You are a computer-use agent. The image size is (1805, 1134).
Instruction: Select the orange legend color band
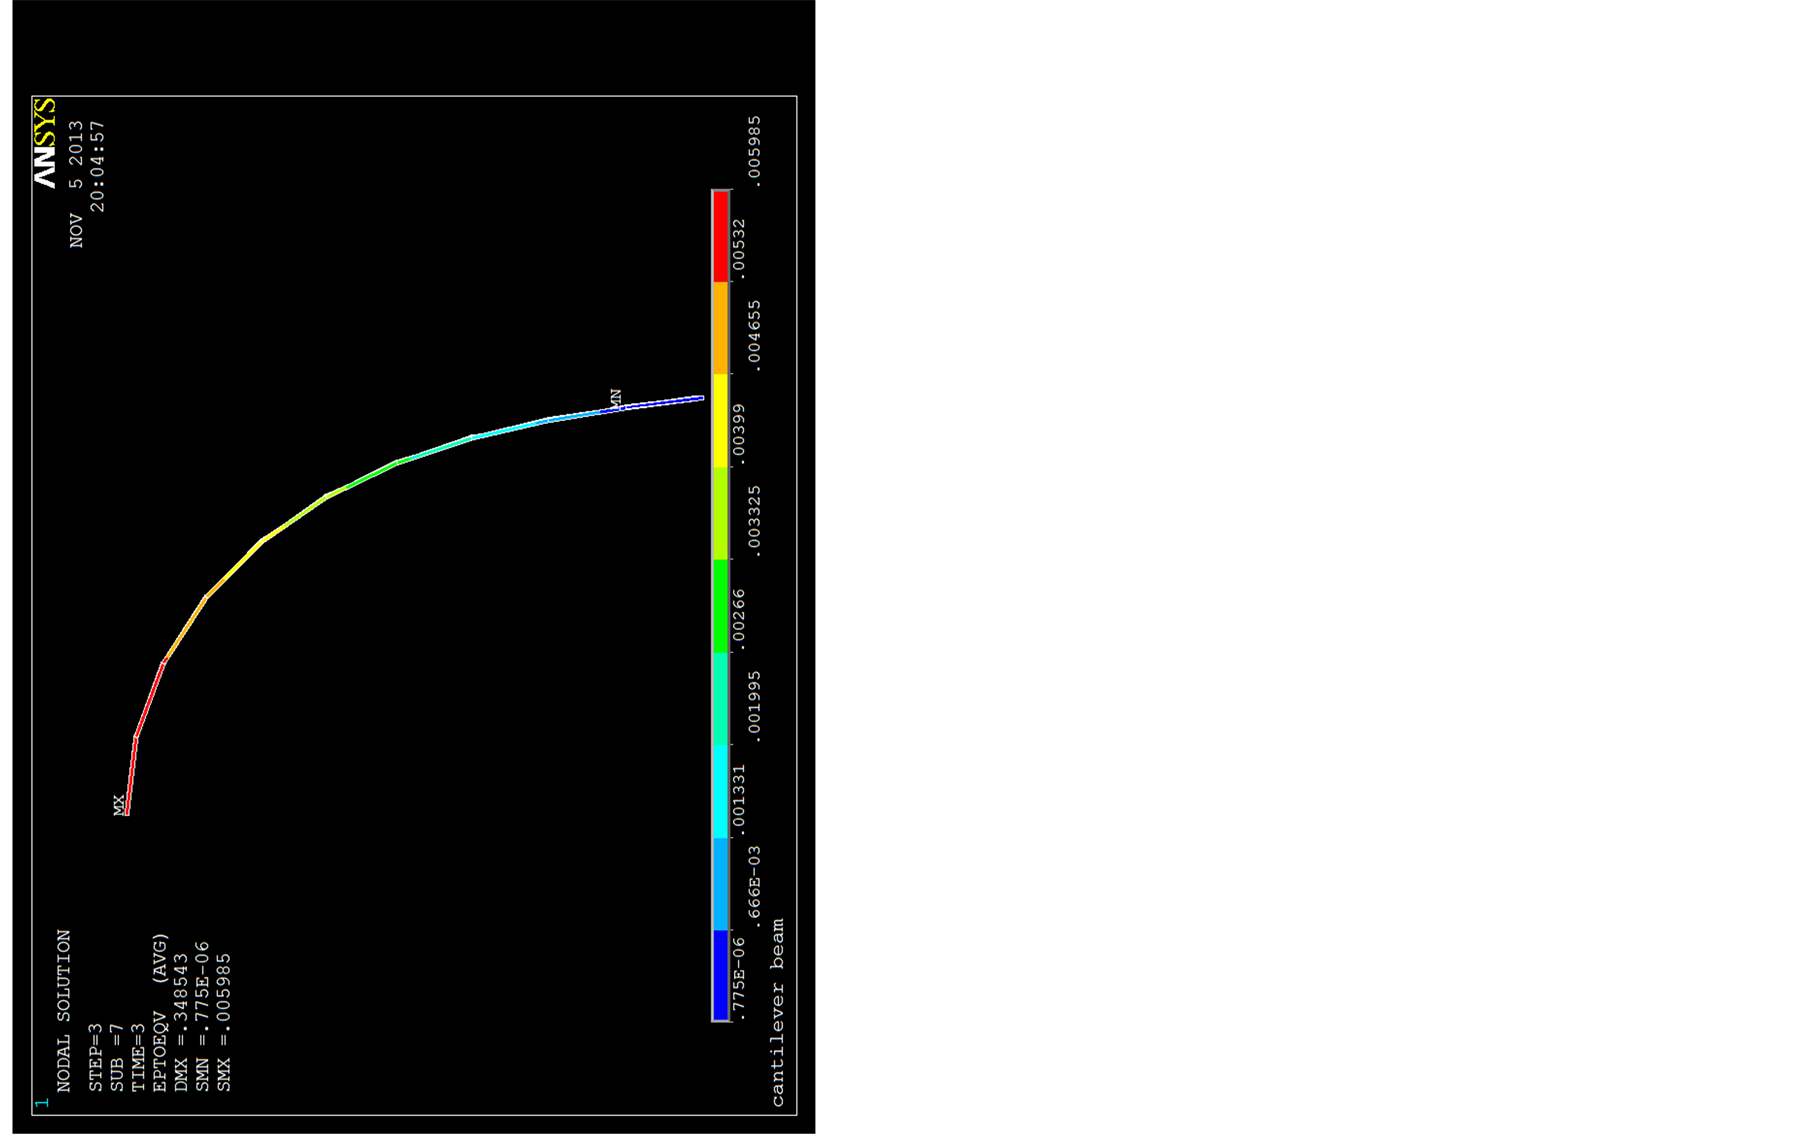coord(720,328)
